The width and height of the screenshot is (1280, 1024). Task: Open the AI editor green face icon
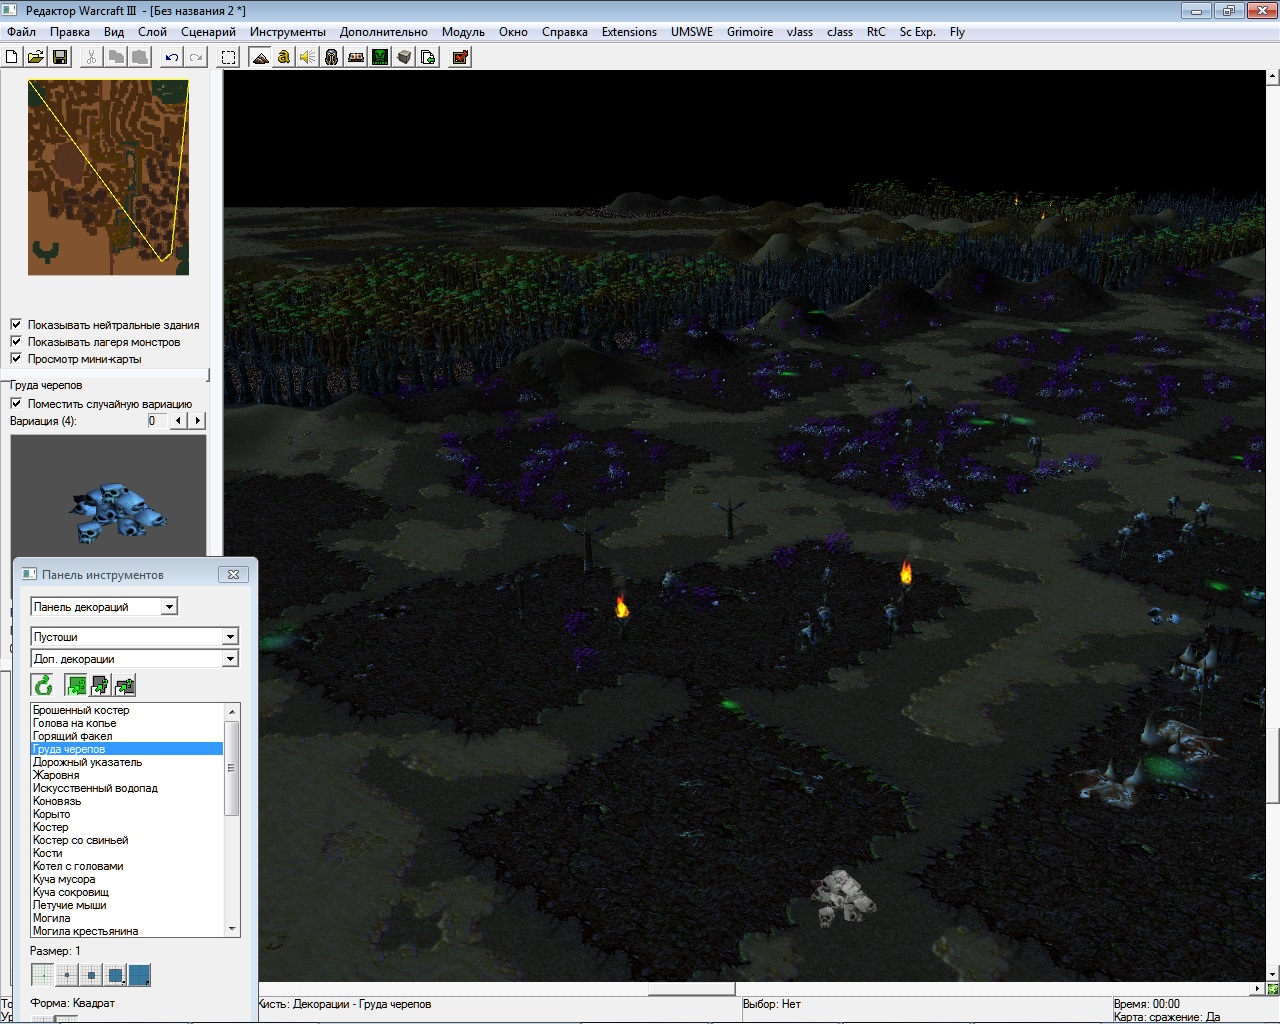[x=380, y=57]
